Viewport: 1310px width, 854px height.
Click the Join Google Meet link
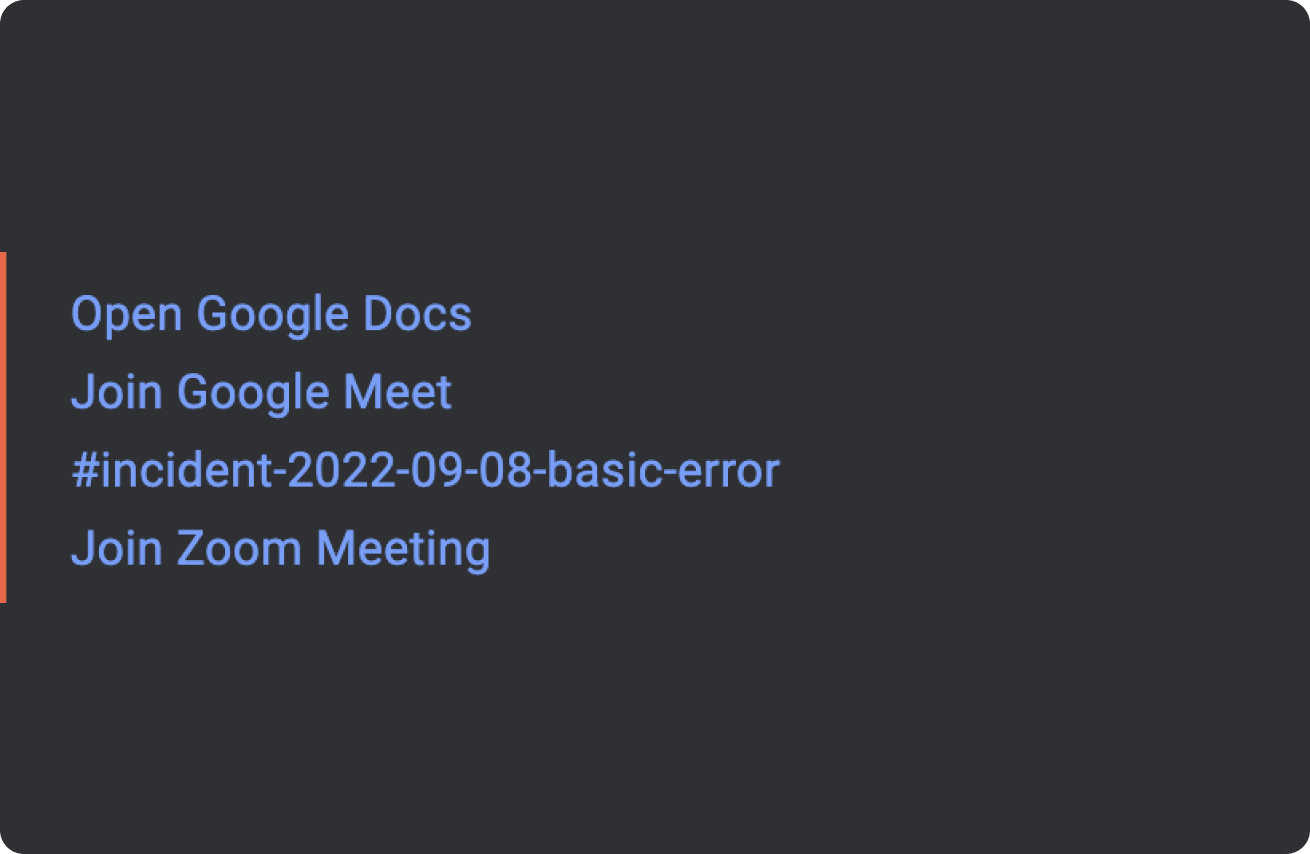click(261, 392)
